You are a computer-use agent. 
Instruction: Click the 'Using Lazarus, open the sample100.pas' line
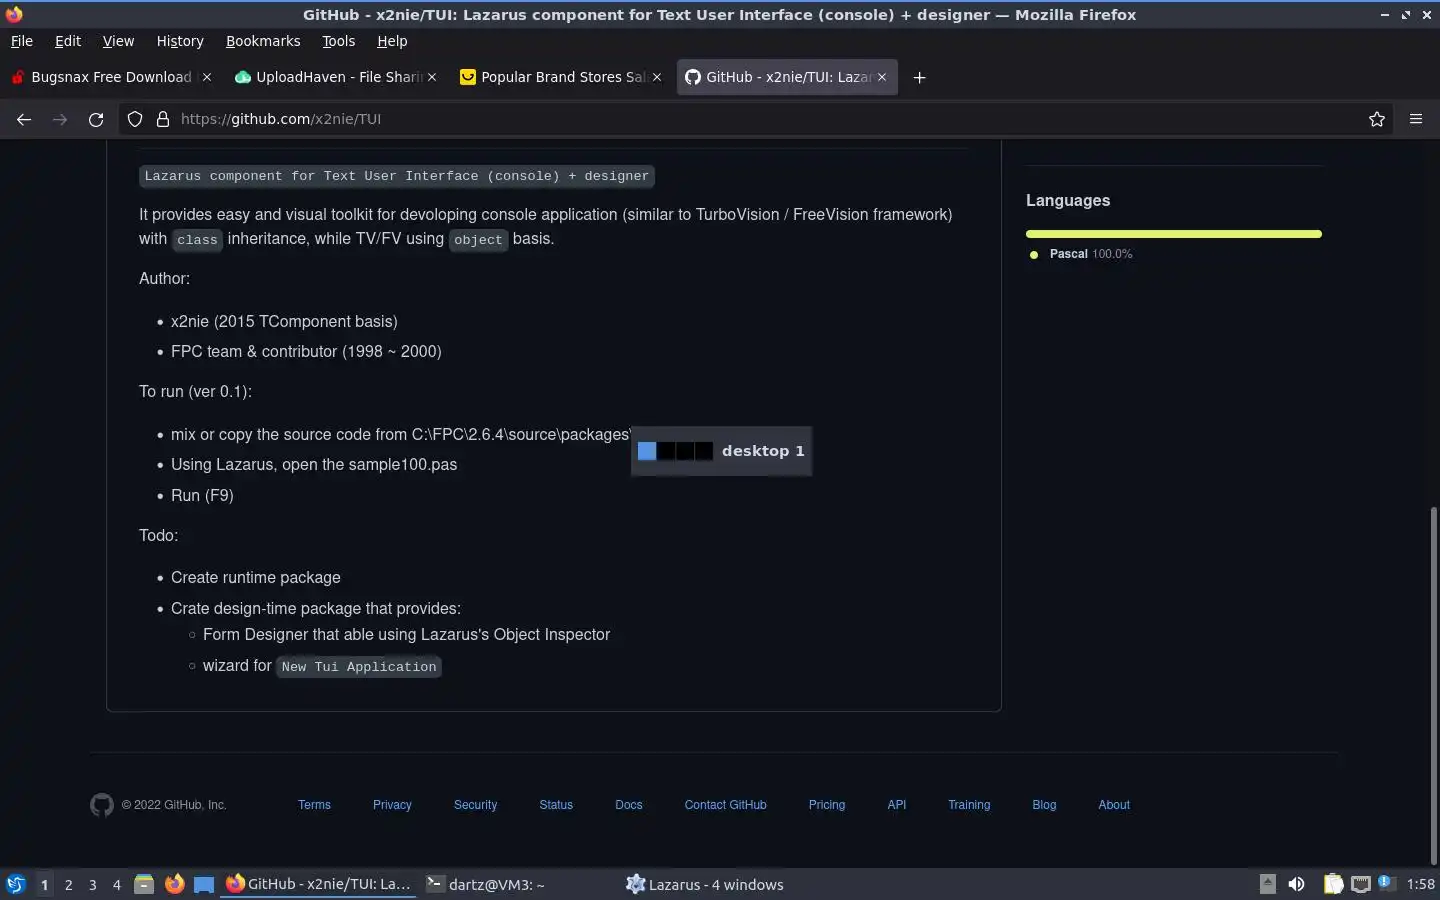pyautogui.click(x=314, y=465)
